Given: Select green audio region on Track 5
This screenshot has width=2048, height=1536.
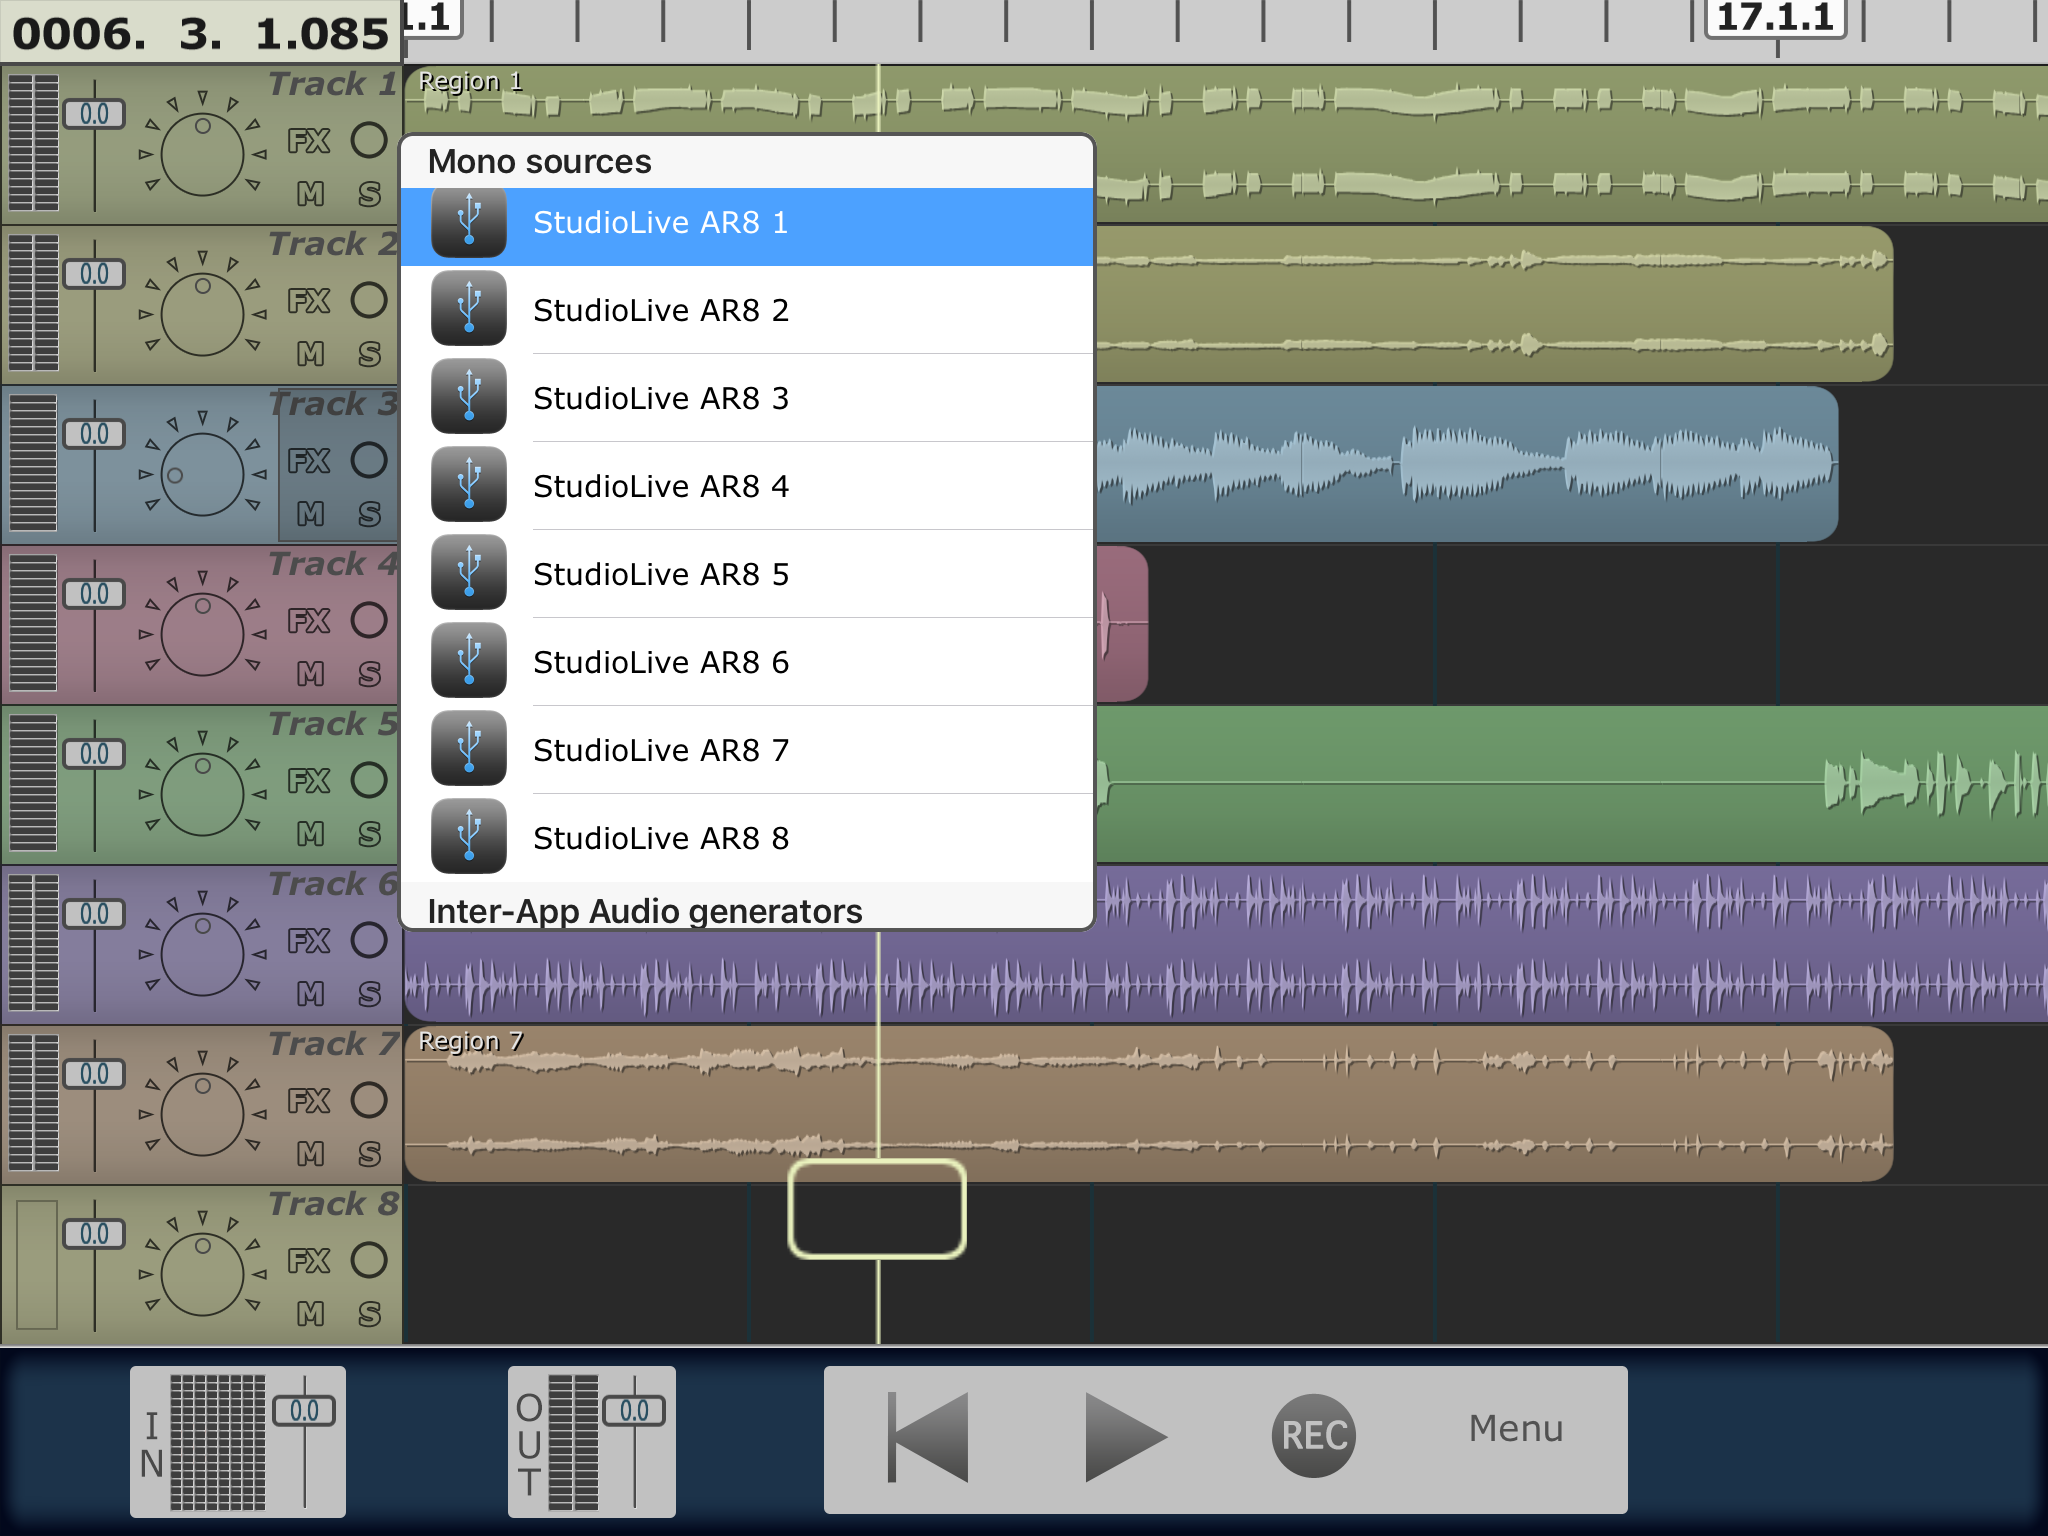Looking at the screenshot, I should pyautogui.click(x=1570, y=784).
